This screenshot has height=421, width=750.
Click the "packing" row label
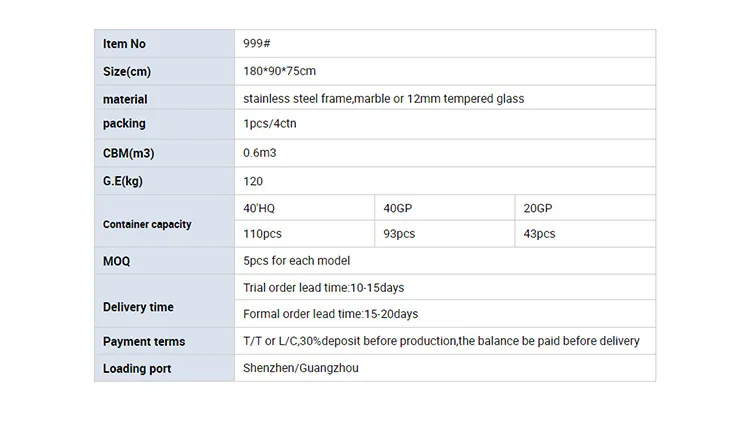click(124, 124)
